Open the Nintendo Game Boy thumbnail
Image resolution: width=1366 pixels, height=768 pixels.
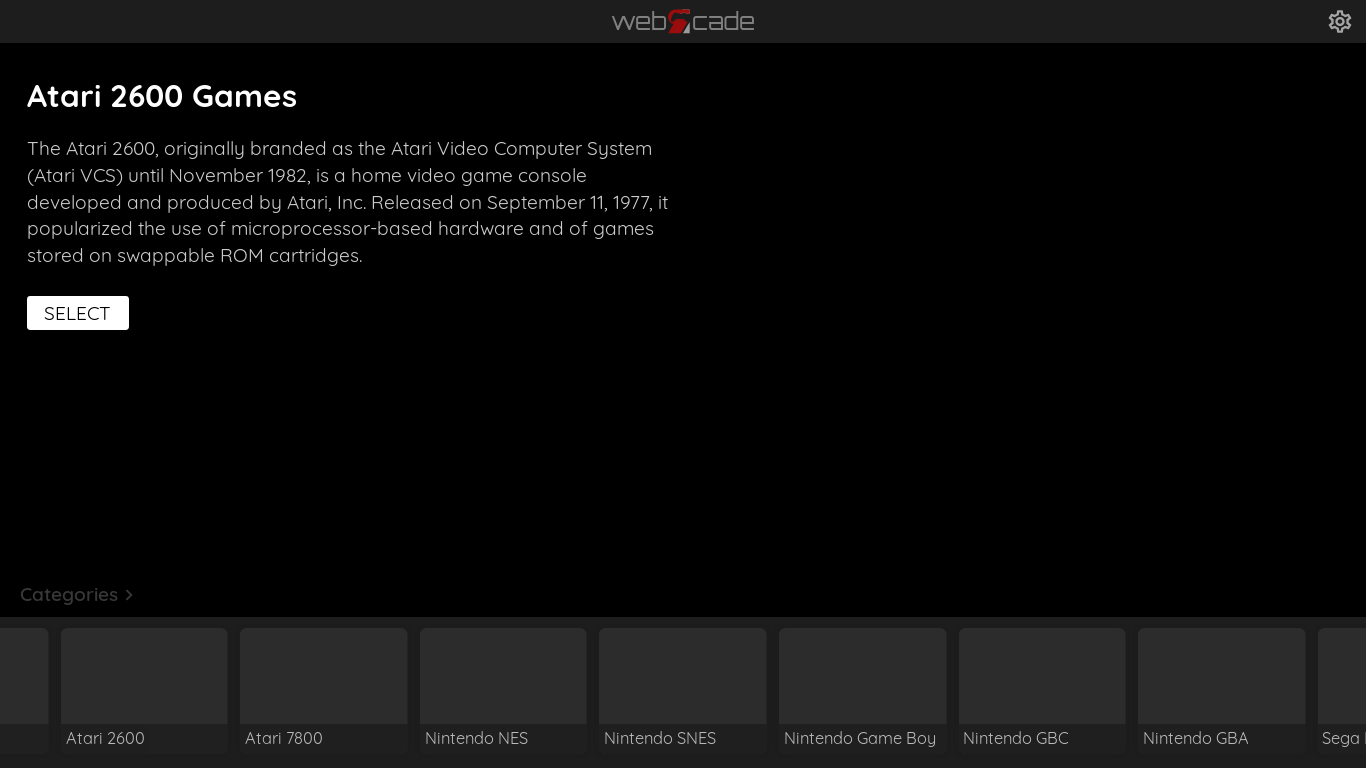pyautogui.click(x=862, y=676)
